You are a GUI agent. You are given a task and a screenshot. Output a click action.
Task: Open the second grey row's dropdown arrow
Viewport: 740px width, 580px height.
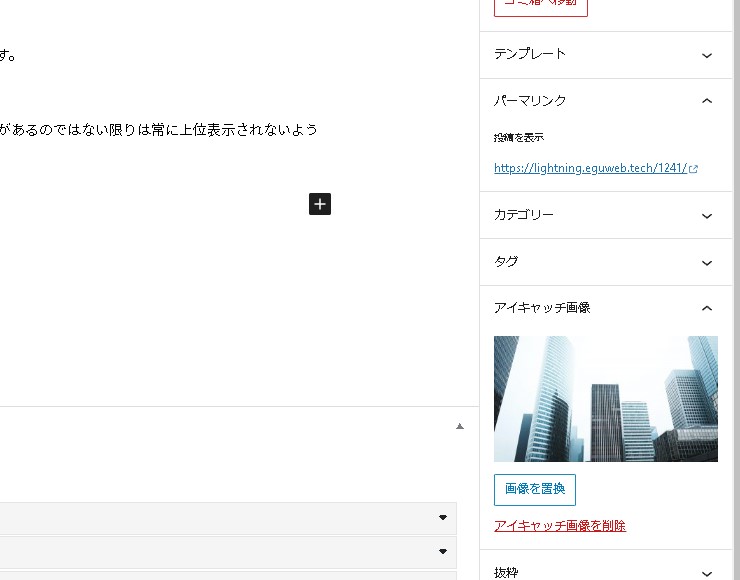pos(442,551)
